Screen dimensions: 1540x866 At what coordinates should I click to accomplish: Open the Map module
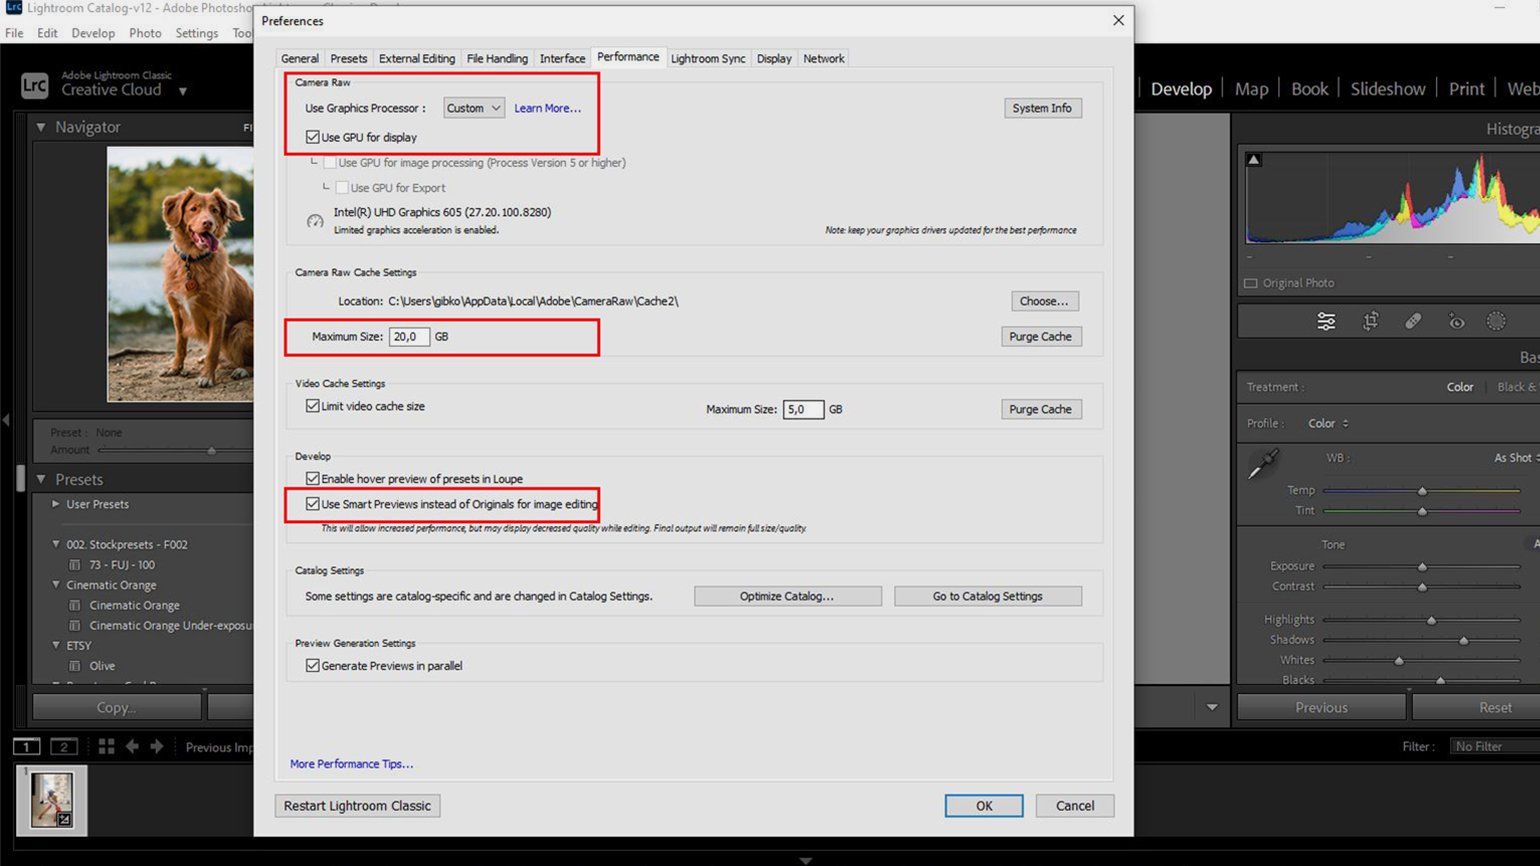pyautogui.click(x=1251, y=89)
